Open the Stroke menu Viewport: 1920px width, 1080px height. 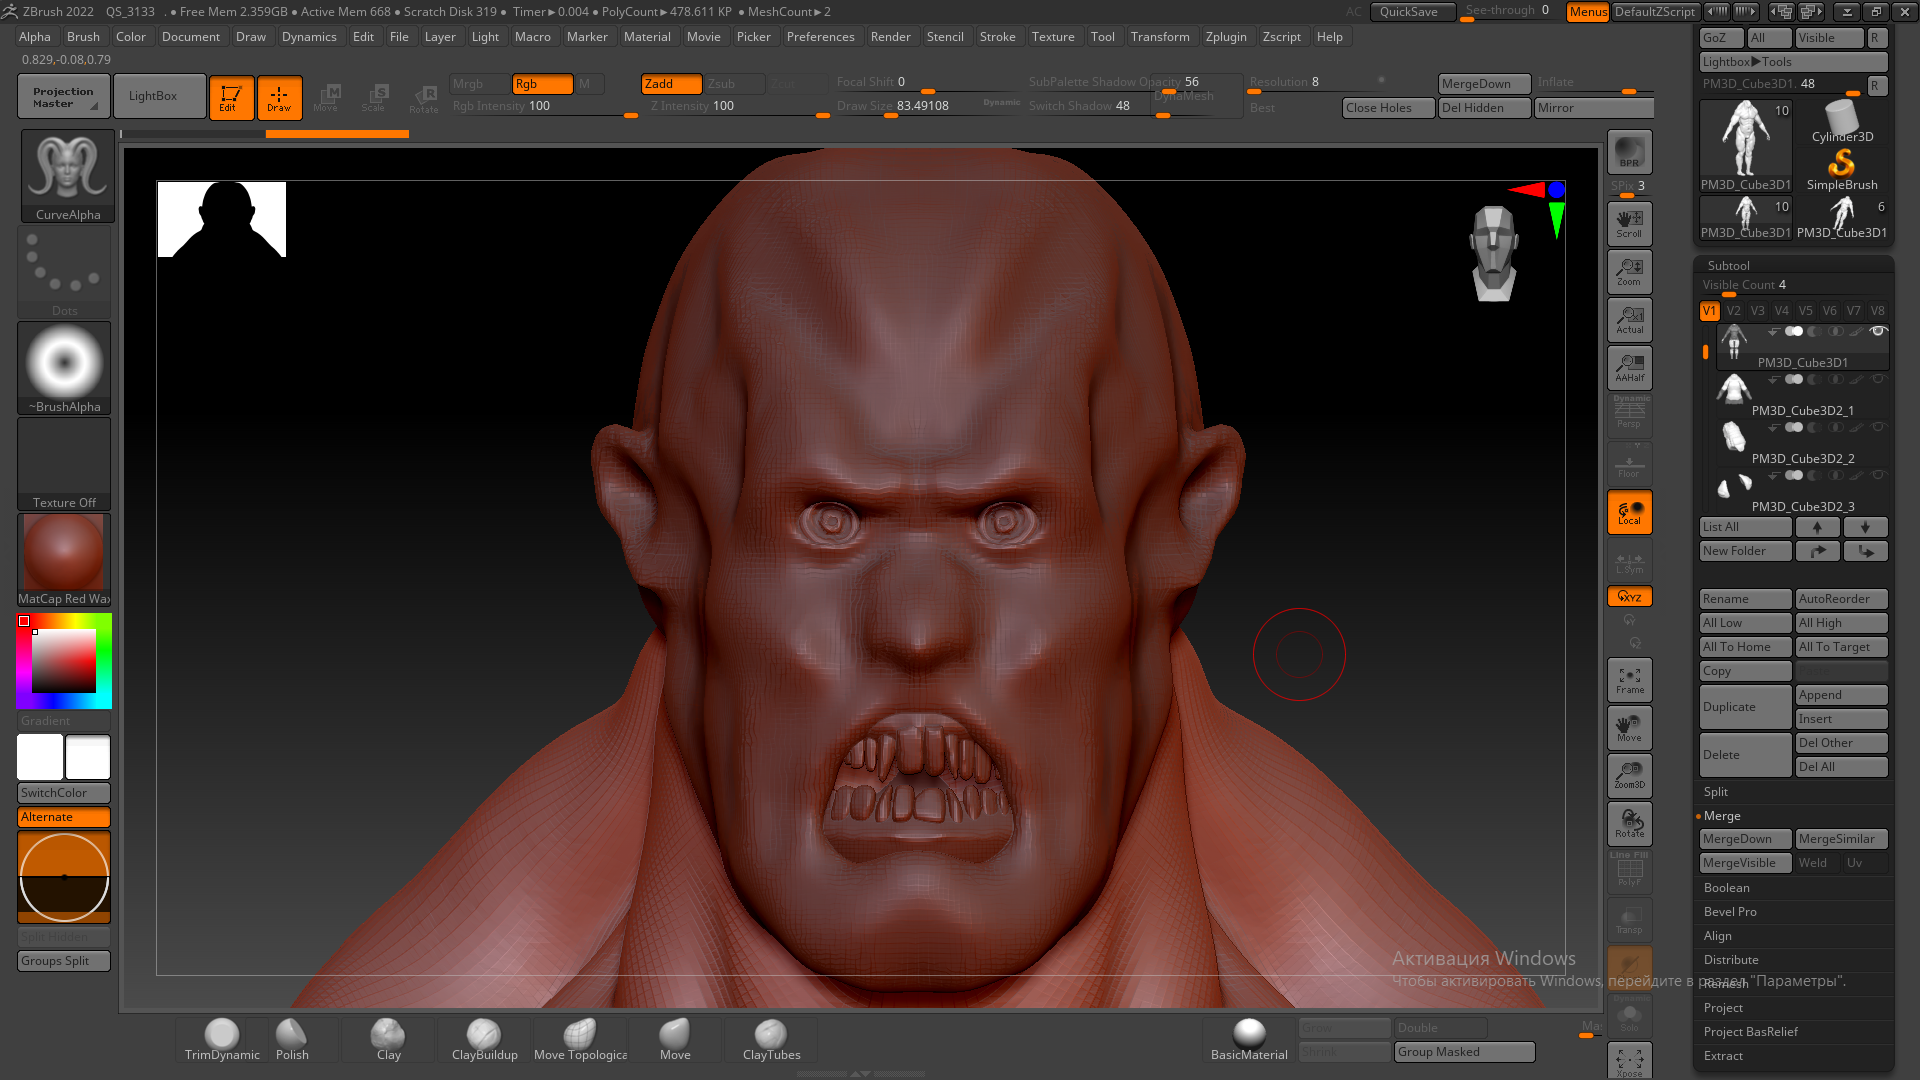click(x=997, y=37)
